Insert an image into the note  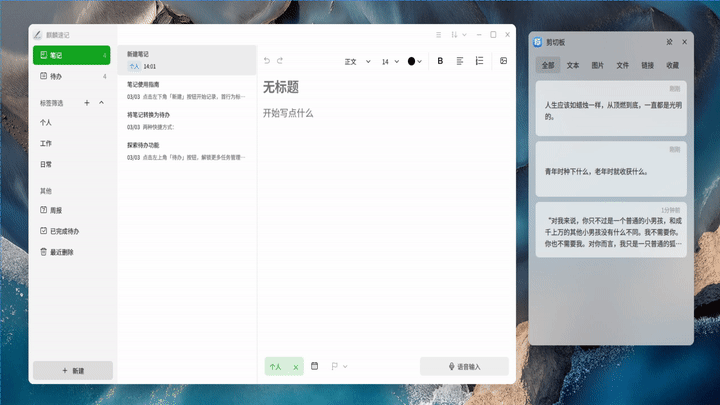503,61
